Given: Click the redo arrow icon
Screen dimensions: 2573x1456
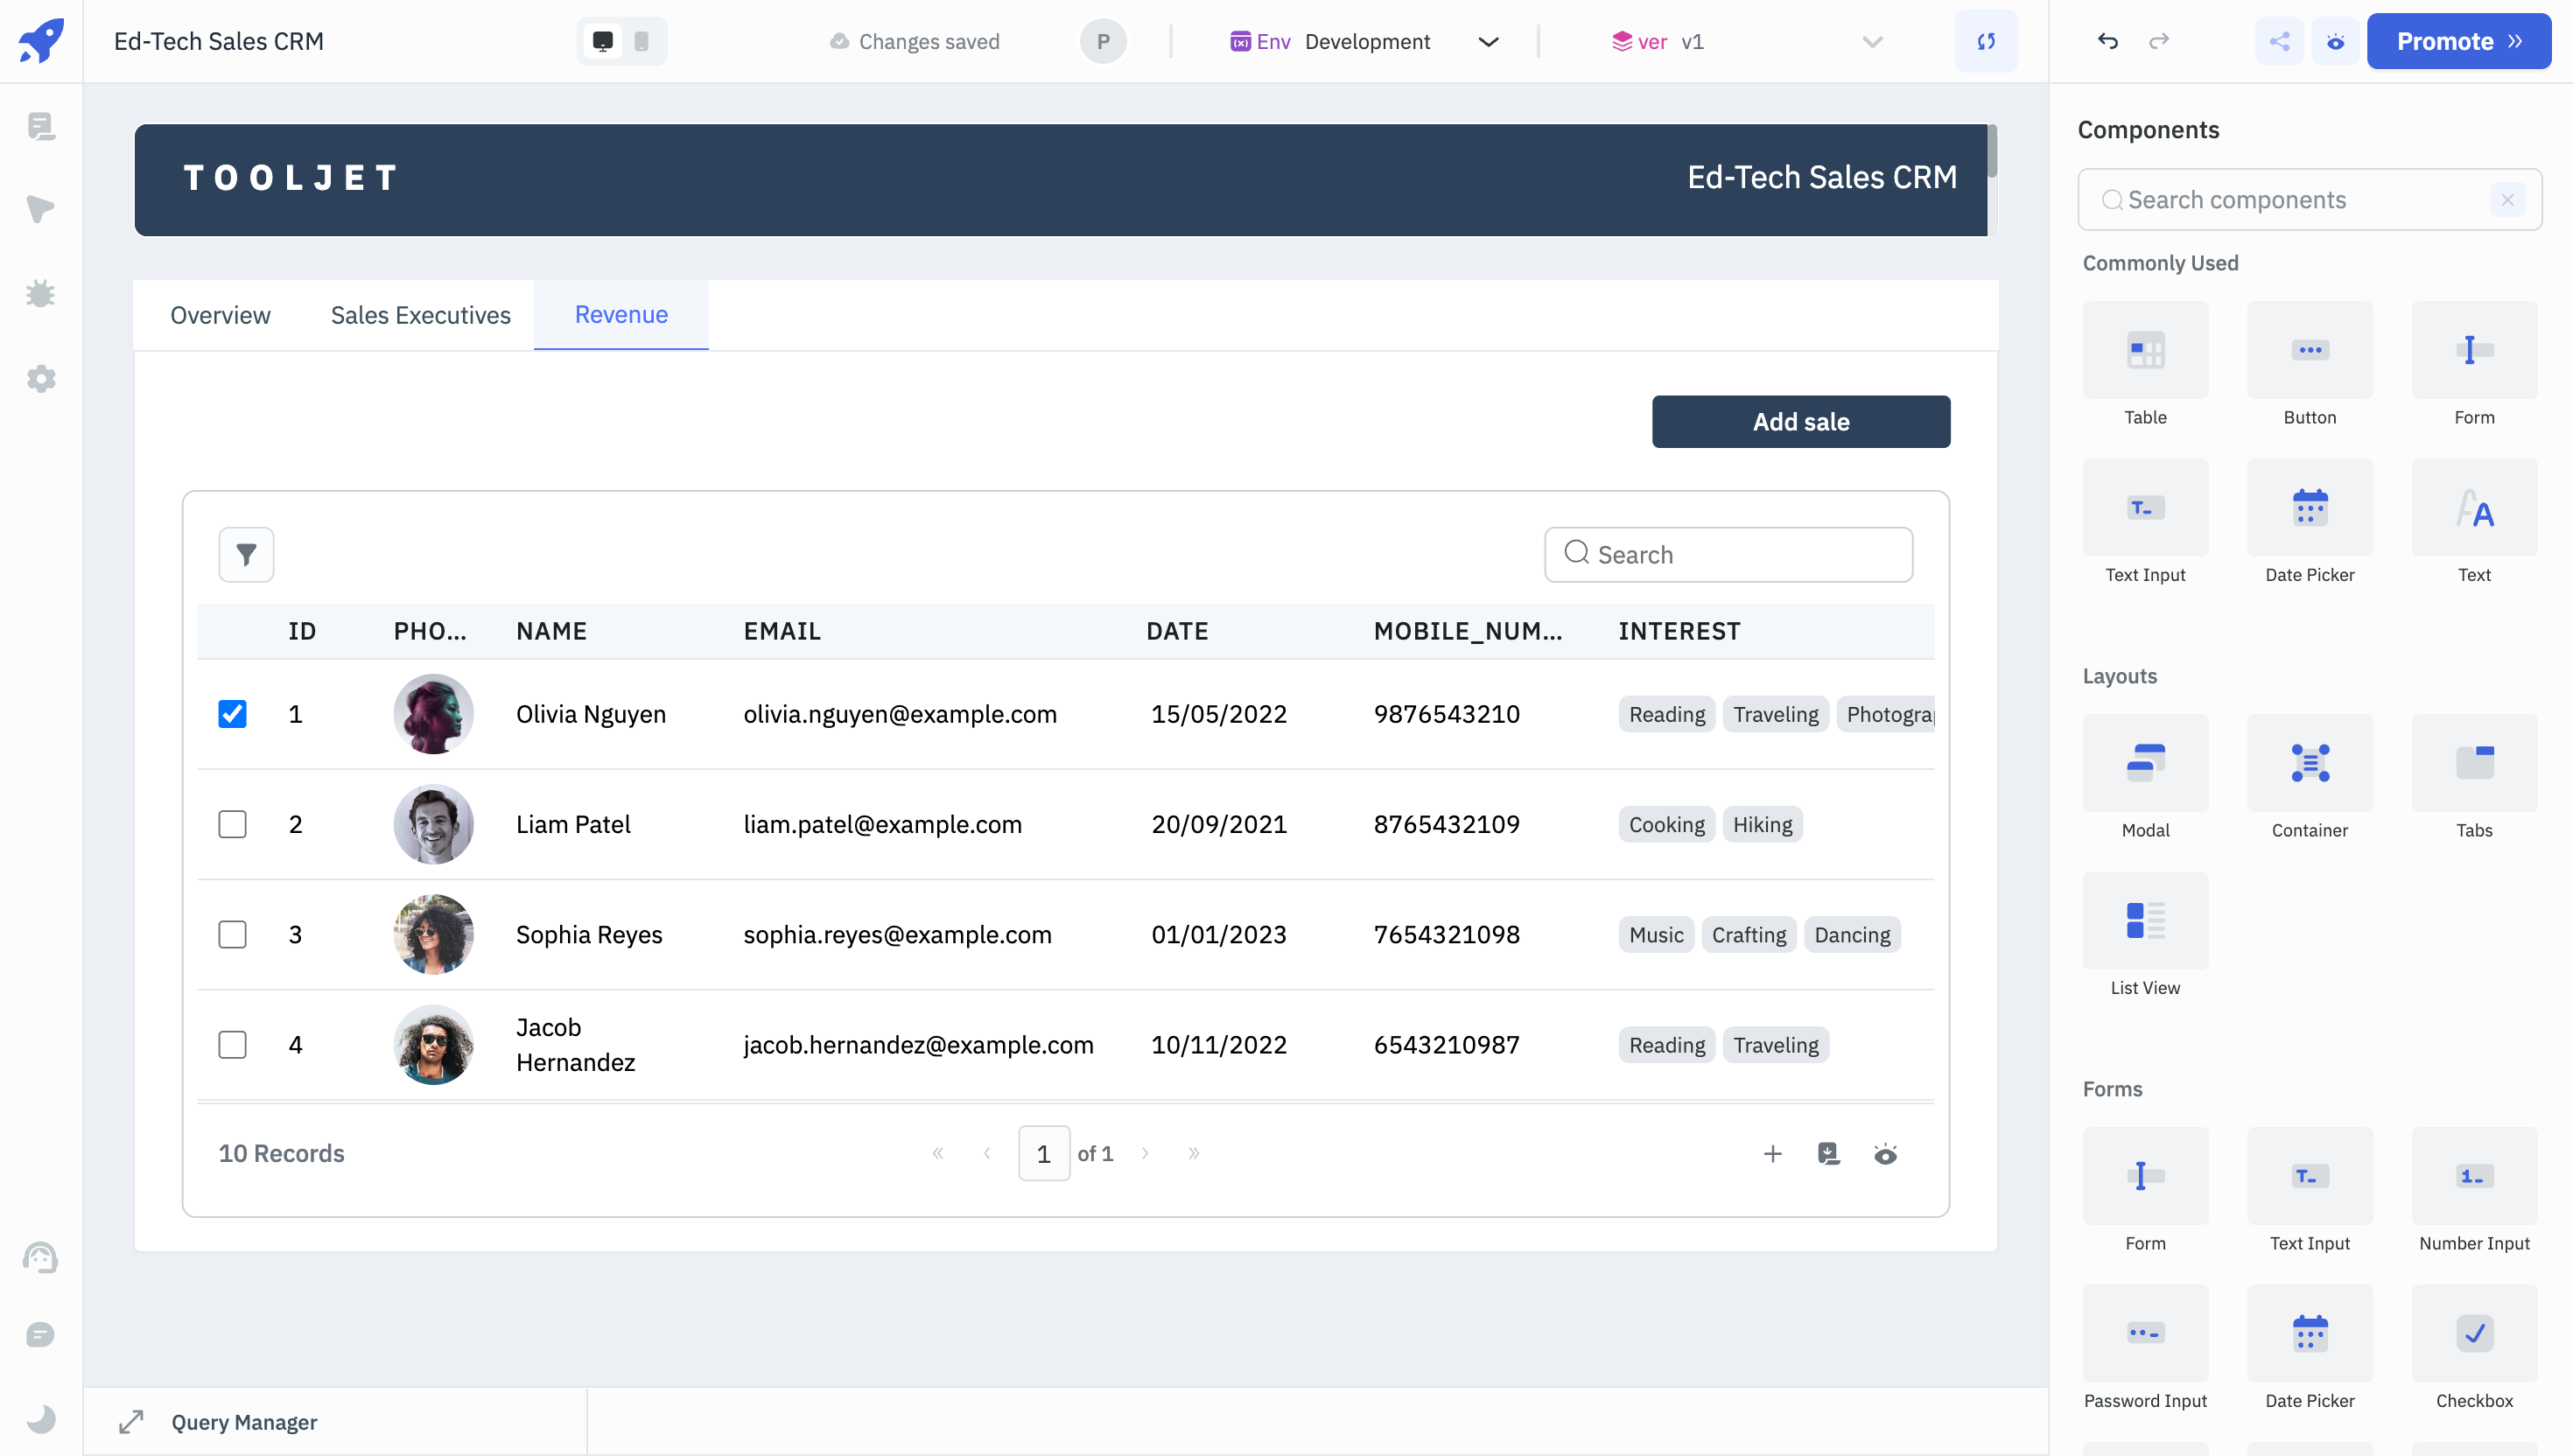Looking at the screenshot, I should click(x=2159, y=41).
